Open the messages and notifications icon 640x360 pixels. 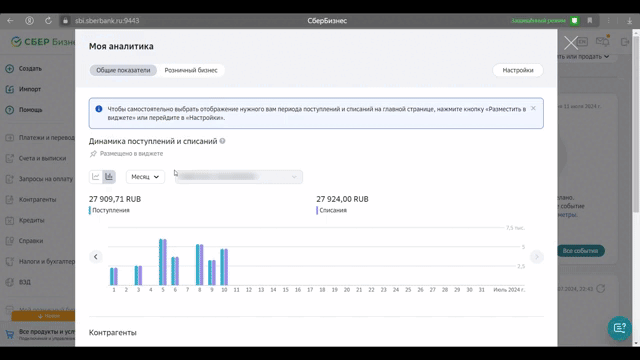click(x=602, y=41)
